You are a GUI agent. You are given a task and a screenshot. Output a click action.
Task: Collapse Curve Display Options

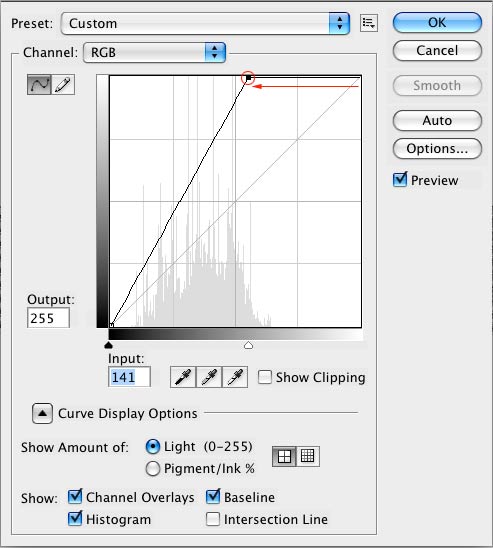(43, 413)
